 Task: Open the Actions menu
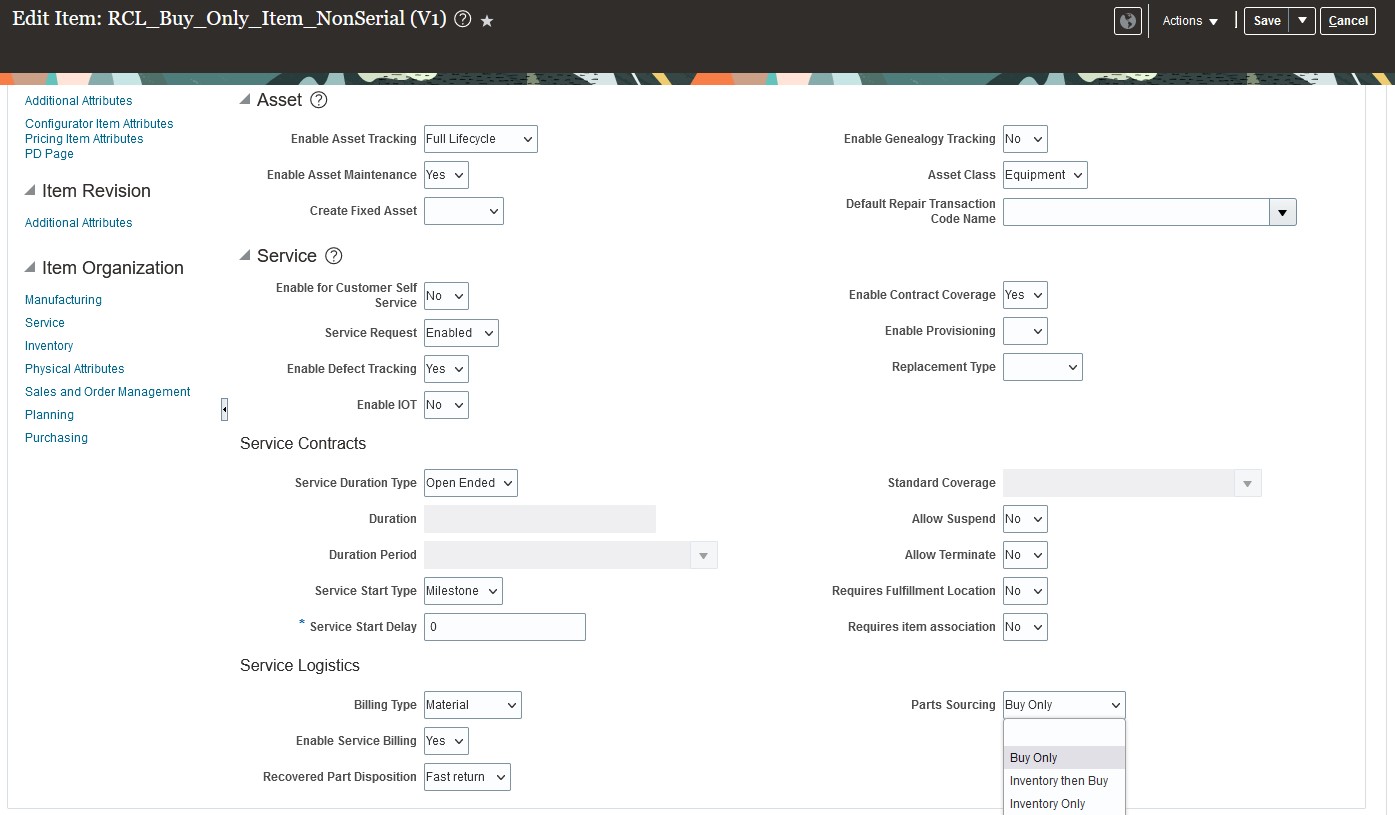point(1190,21)
